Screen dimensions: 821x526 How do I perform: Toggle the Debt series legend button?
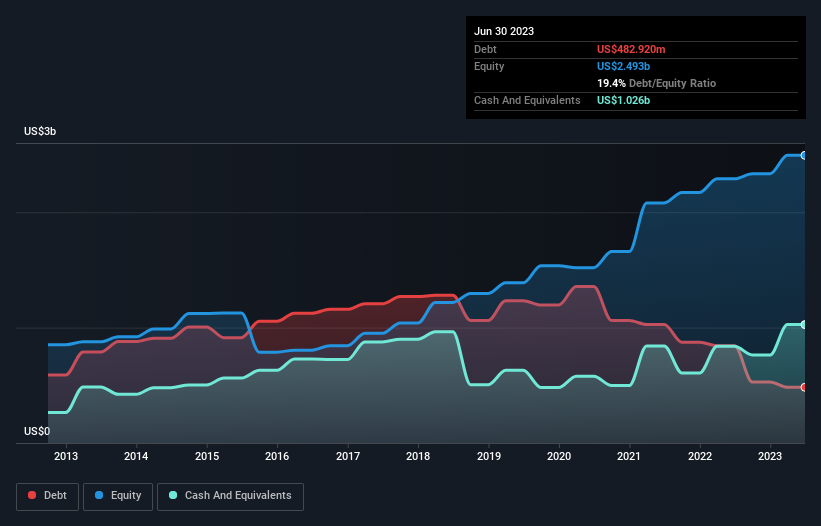click(x=48, y=496)
